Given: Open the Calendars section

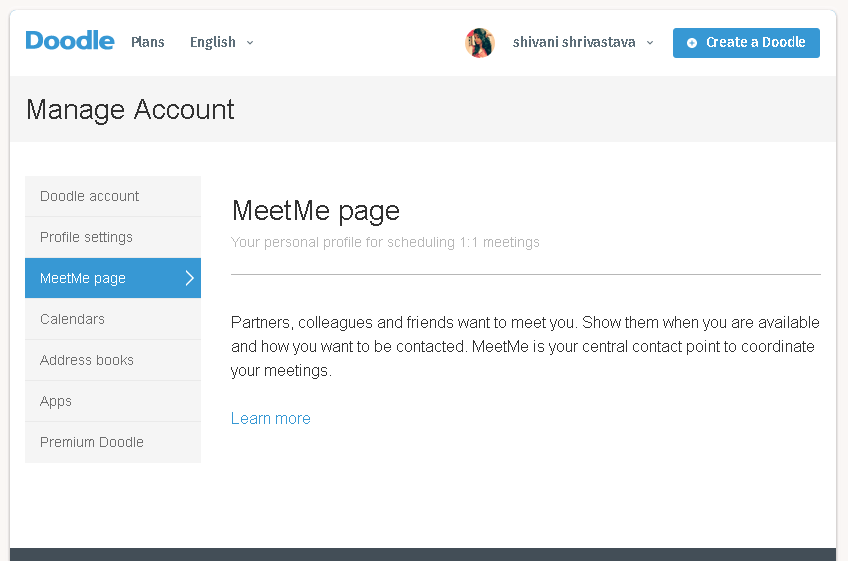Looking at the screenshot, I should point(72,319).
